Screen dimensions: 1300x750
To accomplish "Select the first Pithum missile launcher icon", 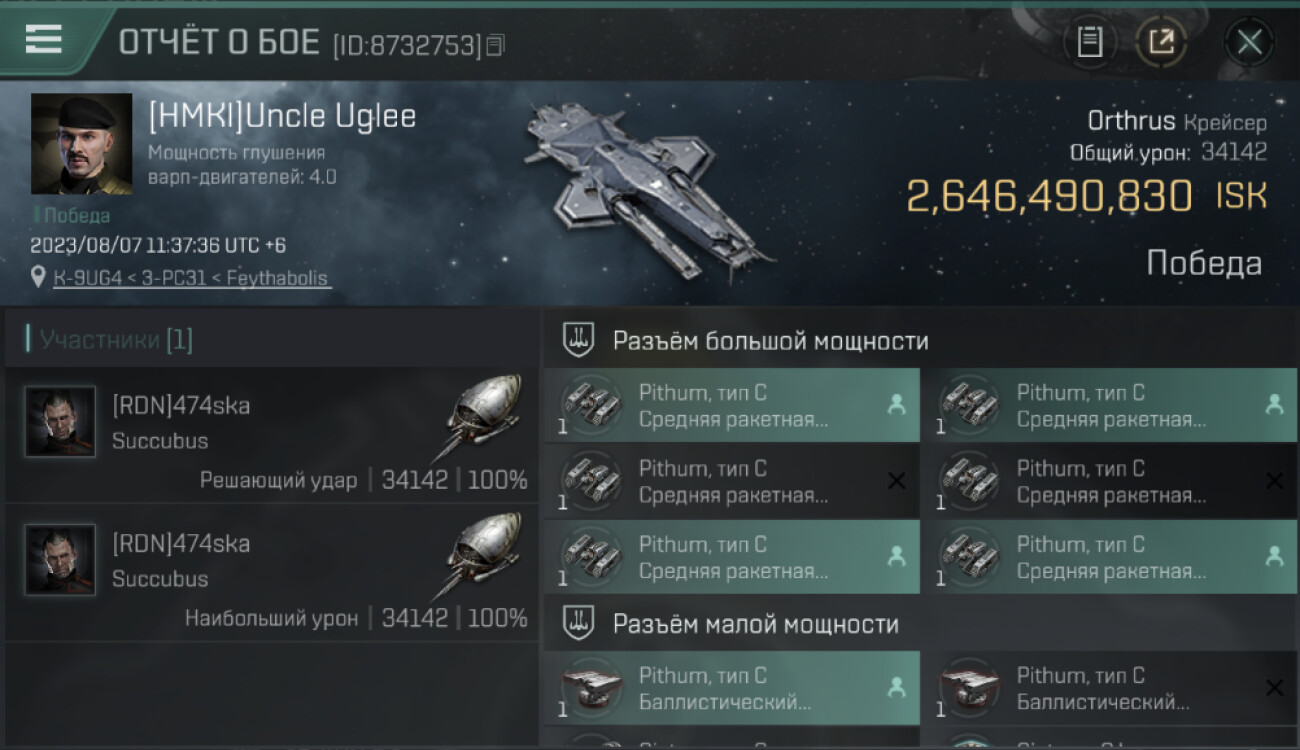I will 590,405.
